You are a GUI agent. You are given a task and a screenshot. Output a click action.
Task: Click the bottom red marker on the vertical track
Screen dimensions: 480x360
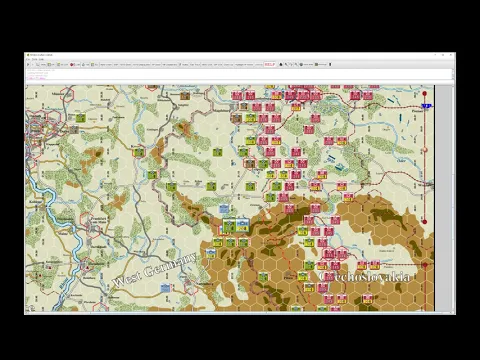[x=425, y=222]
